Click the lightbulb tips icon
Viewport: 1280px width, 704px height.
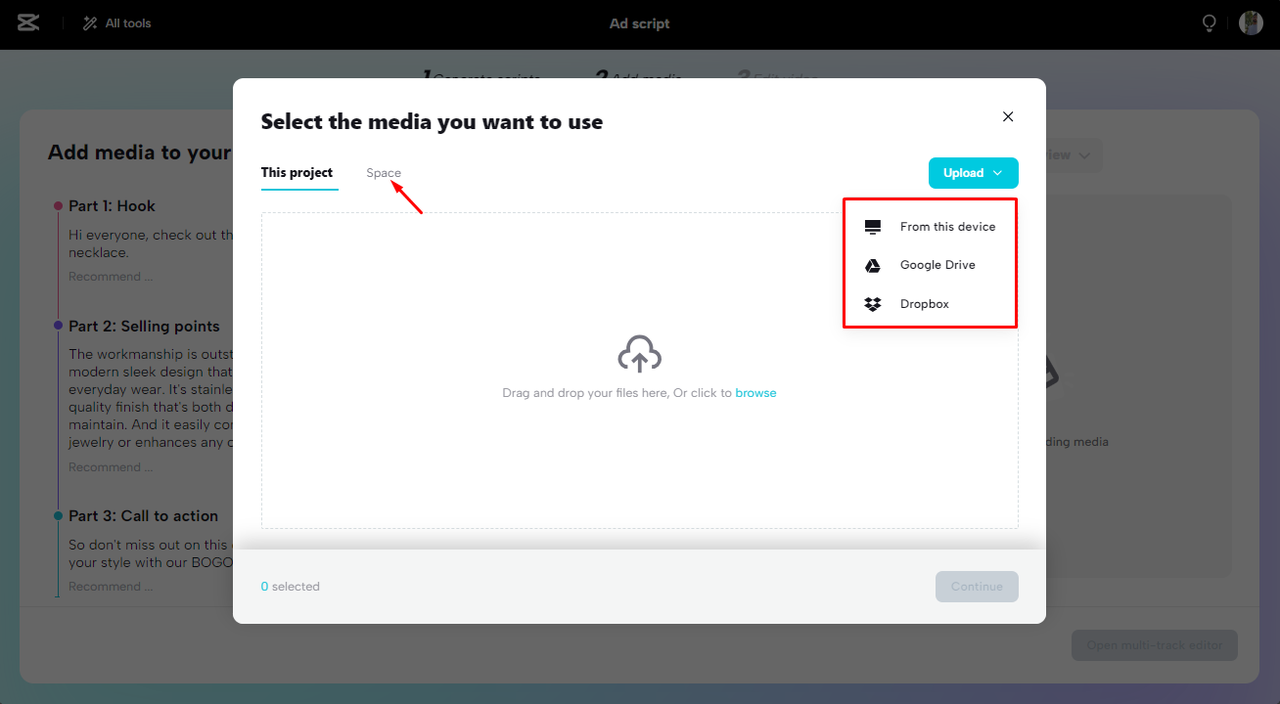1209,23
